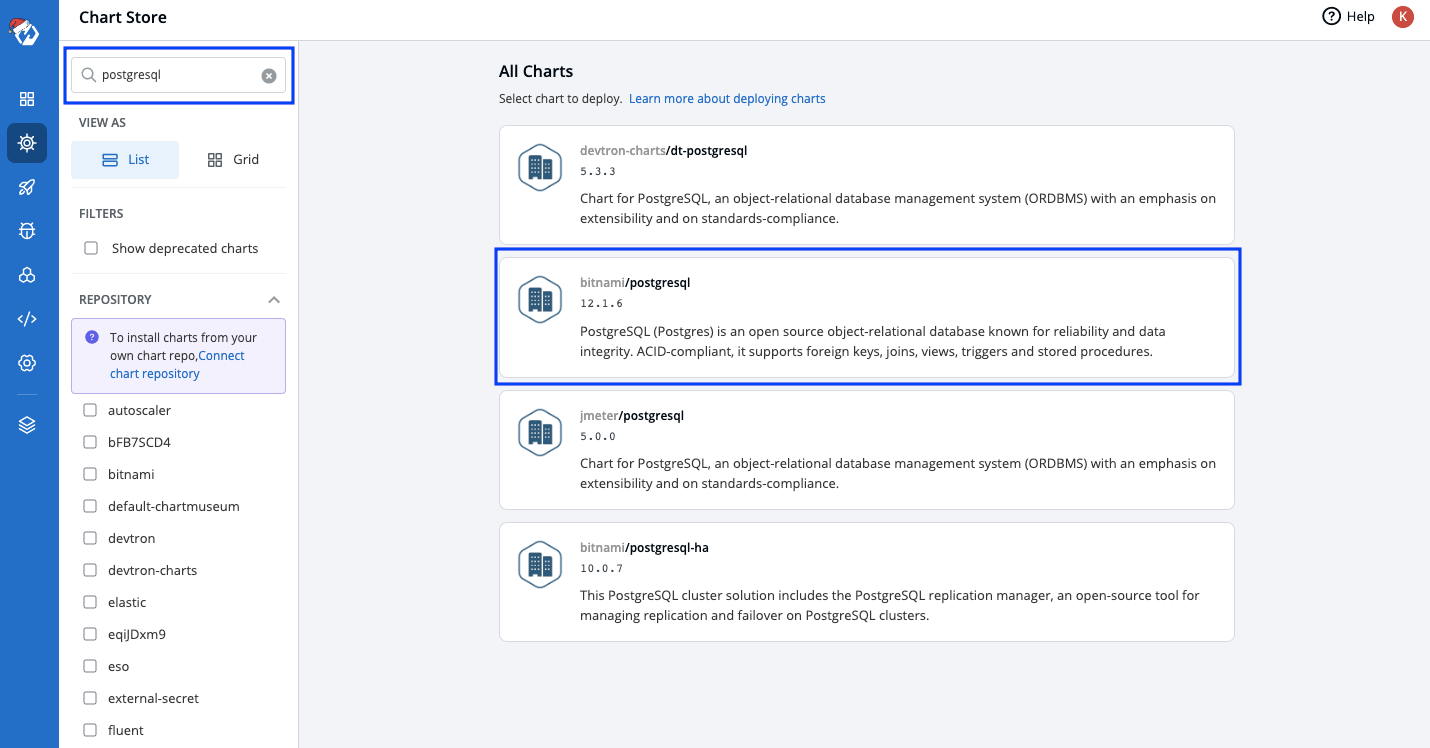
Task: Open the stacked layers icon in sidebar
Action: click(27, 425)
